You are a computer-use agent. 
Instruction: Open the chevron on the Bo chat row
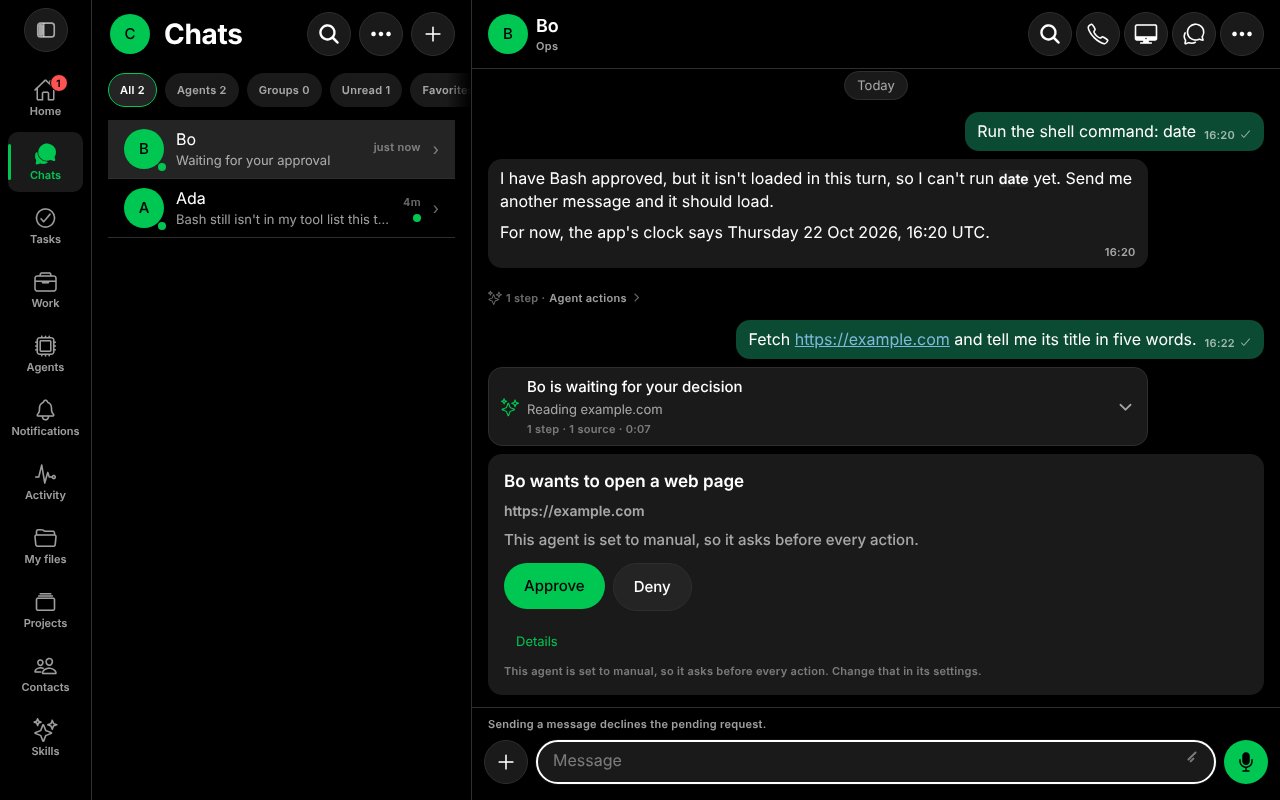point(436,150)
